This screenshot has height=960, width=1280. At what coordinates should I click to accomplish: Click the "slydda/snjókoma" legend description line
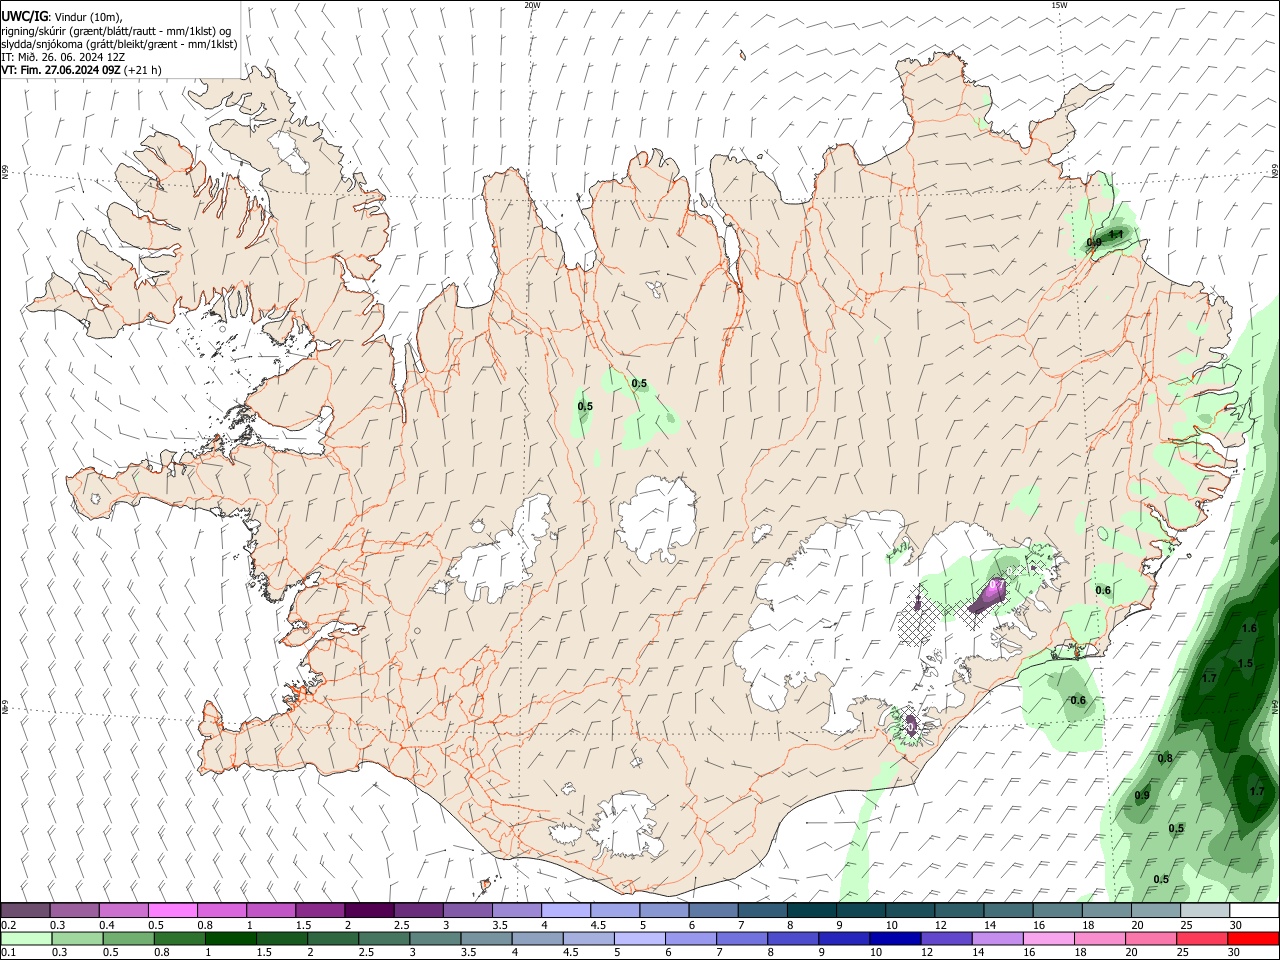119,44
